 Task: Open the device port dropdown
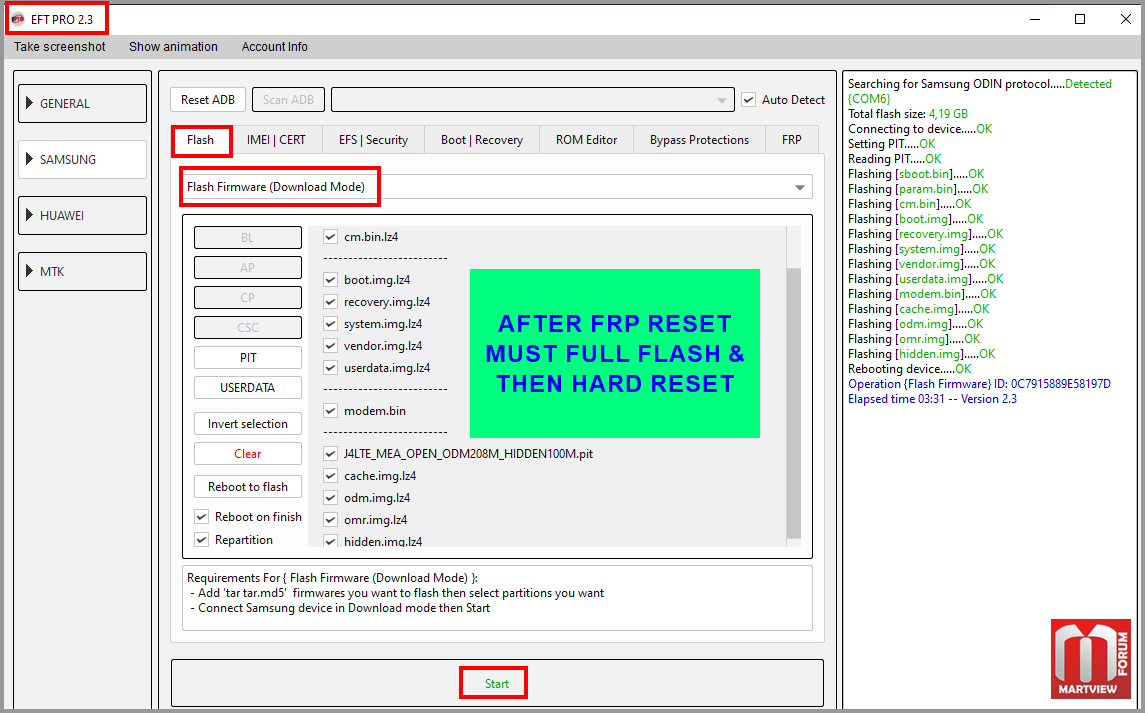tap(532, 100)
